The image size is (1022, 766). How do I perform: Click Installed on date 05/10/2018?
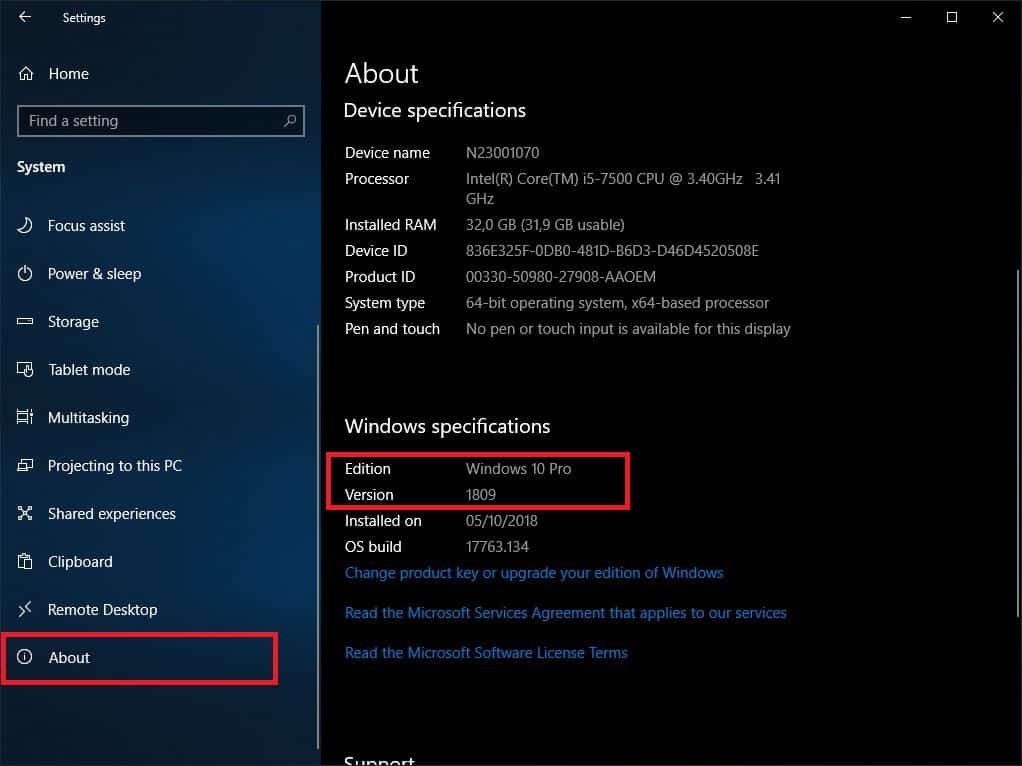(x=502, y=521)
